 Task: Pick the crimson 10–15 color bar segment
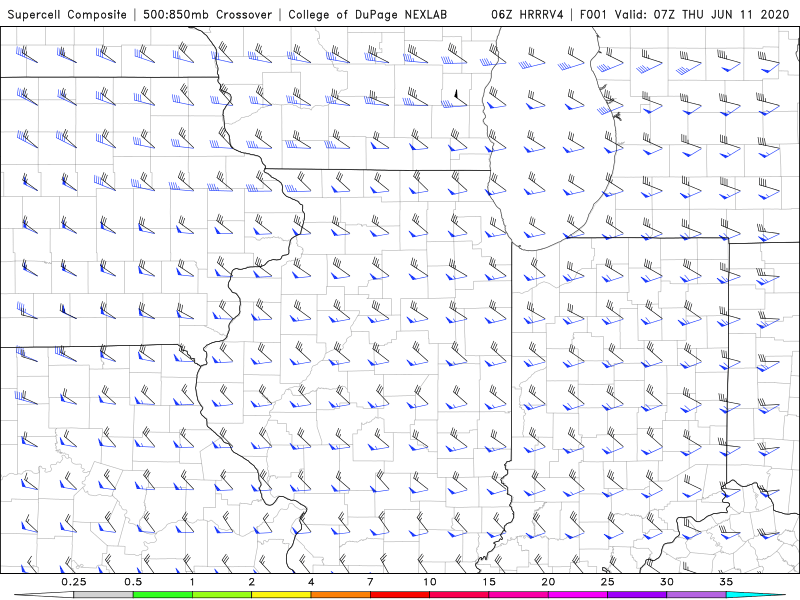tap(459, 595)
